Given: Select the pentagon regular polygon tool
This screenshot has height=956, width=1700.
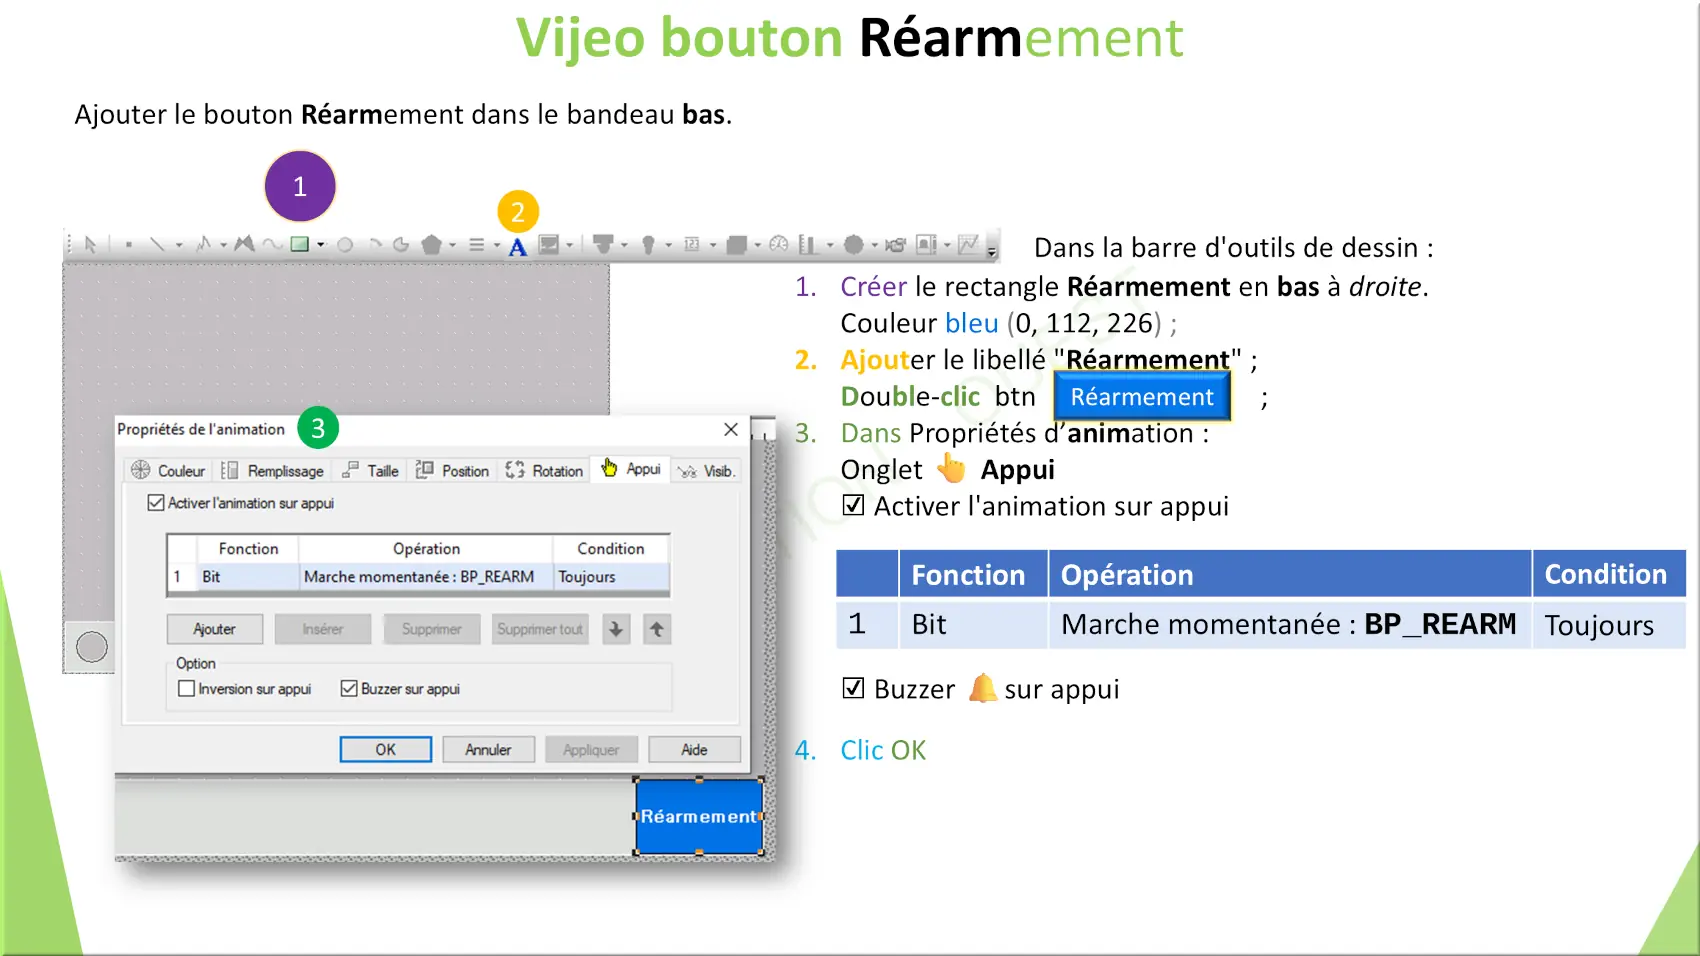Looking at the screenshot, I should pyautogui.click(x=431, y=245).
